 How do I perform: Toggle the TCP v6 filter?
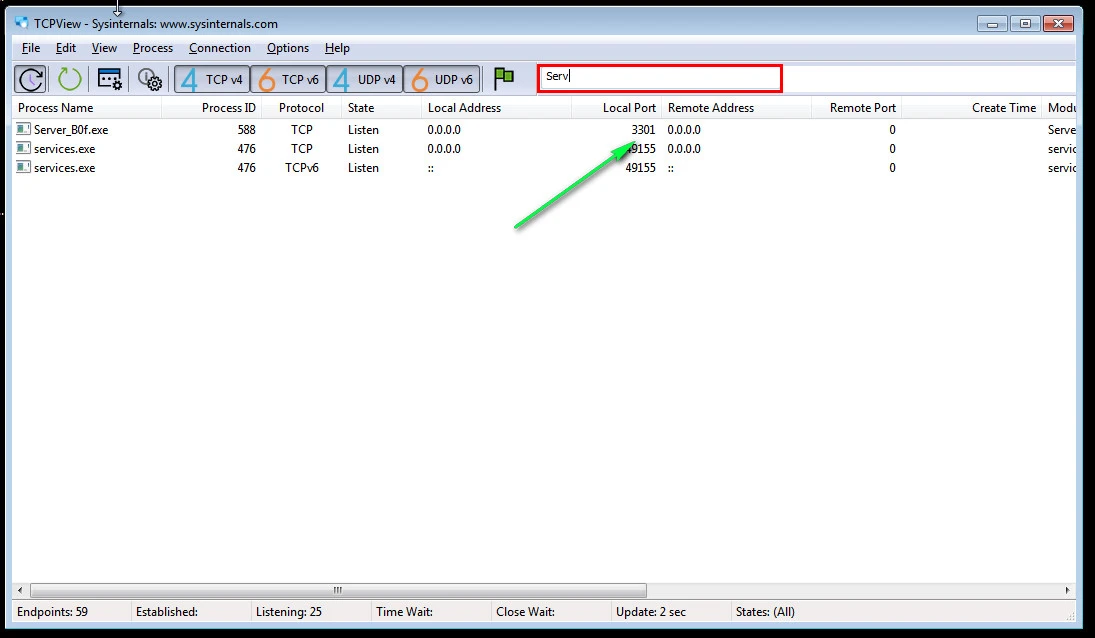point(288,80)
